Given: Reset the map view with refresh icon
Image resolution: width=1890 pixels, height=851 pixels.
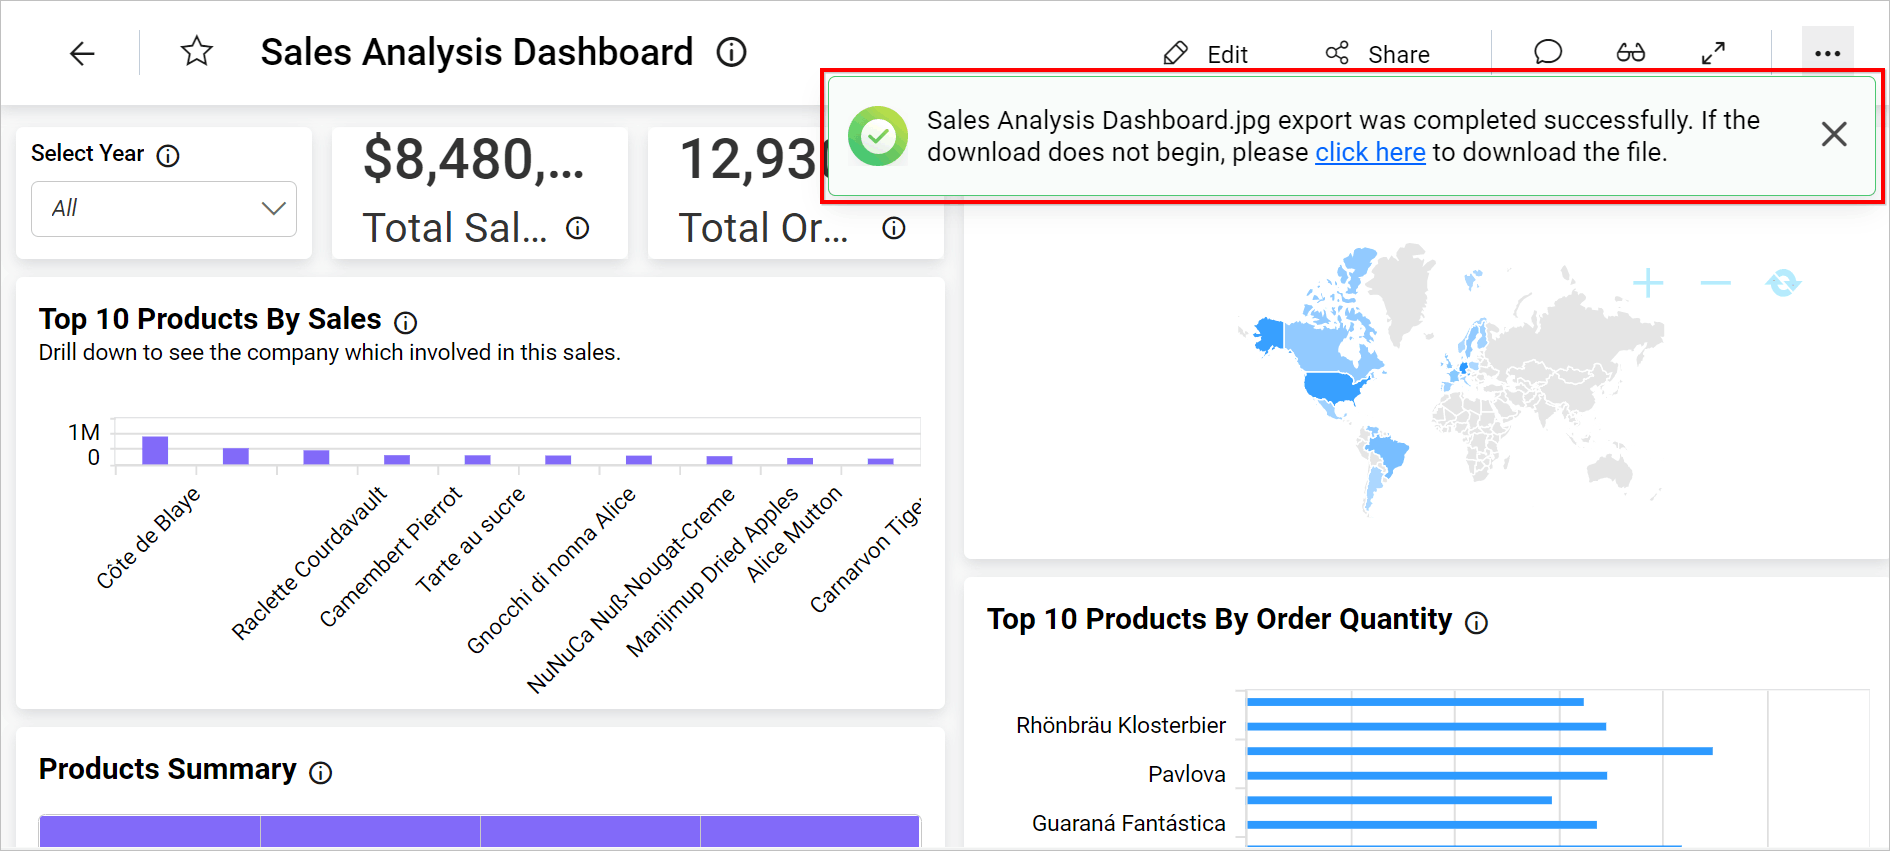Looking at the screenshot, I should point(1782,283).
